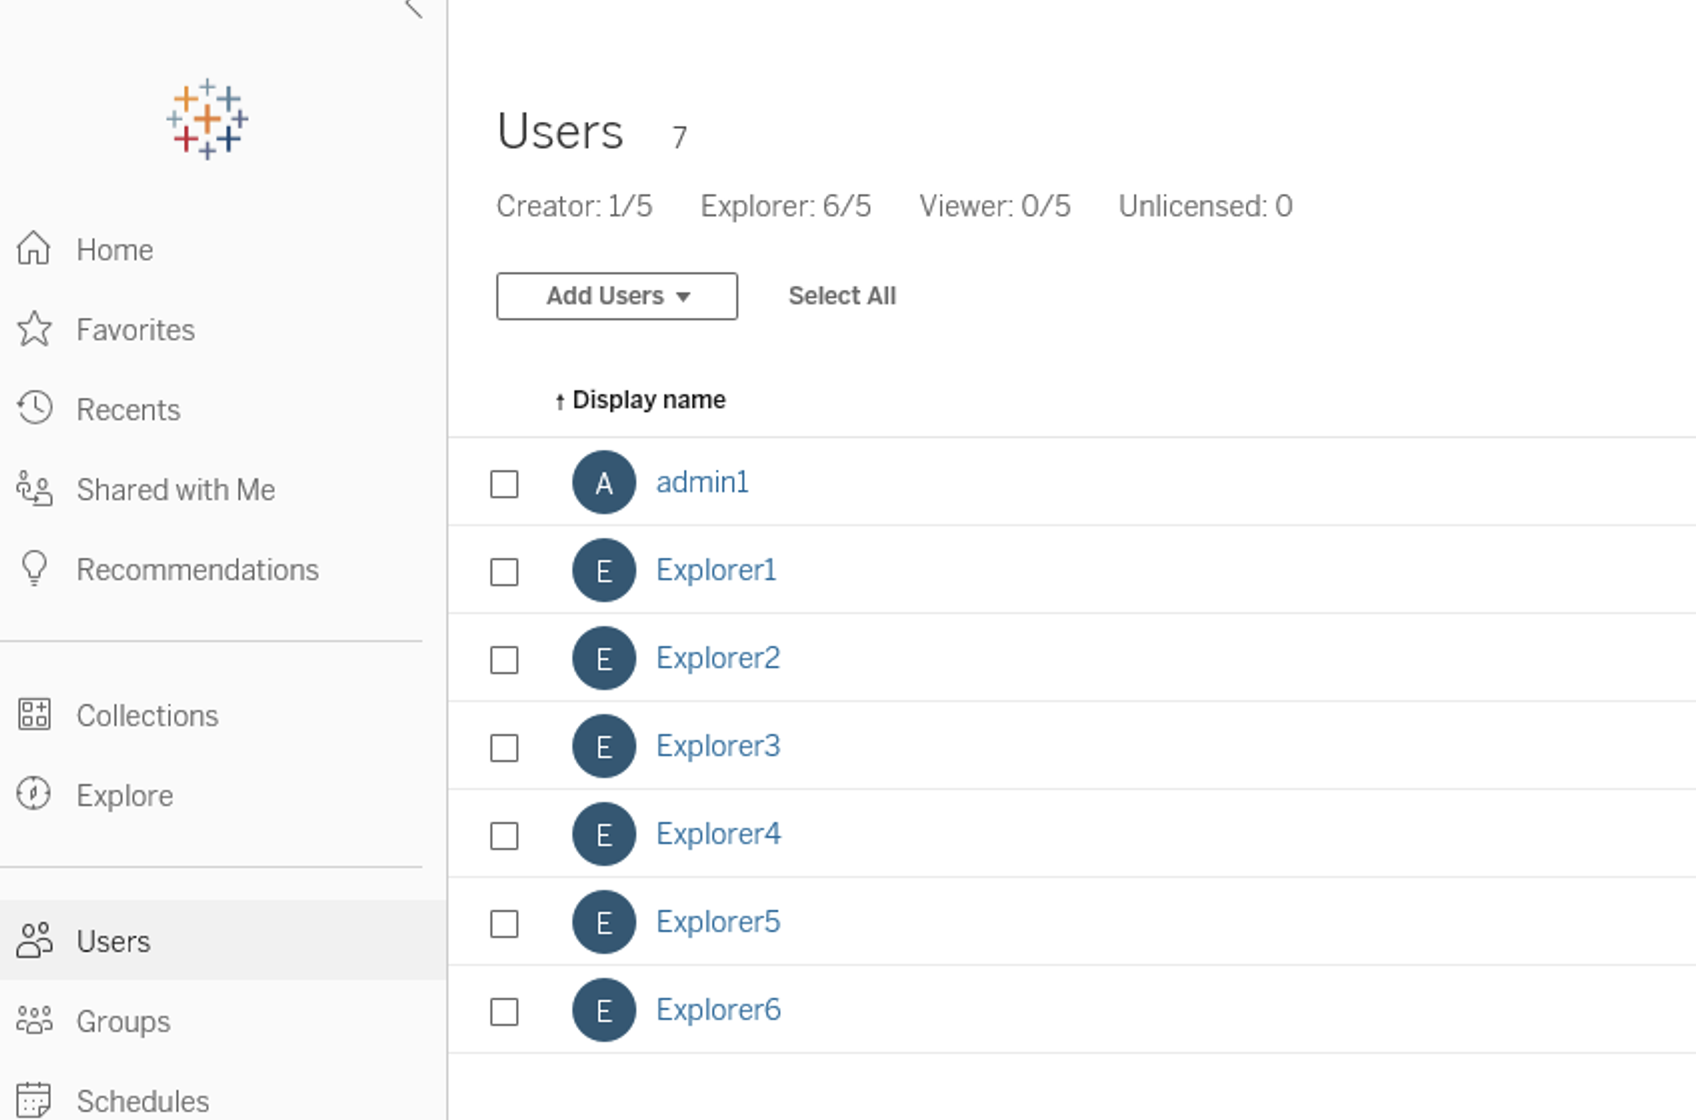Select the Recommendations lightbulb icon
Image resolution: width=1696 pixels, height=1120 pixels.
[34, 569]
